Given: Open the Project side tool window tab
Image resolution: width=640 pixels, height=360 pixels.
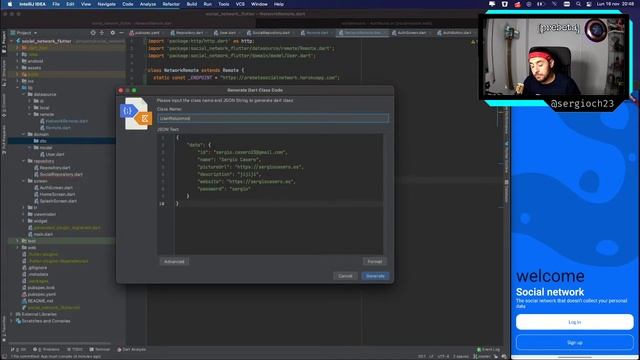Looking at the screenshot, I should [4, 43].
